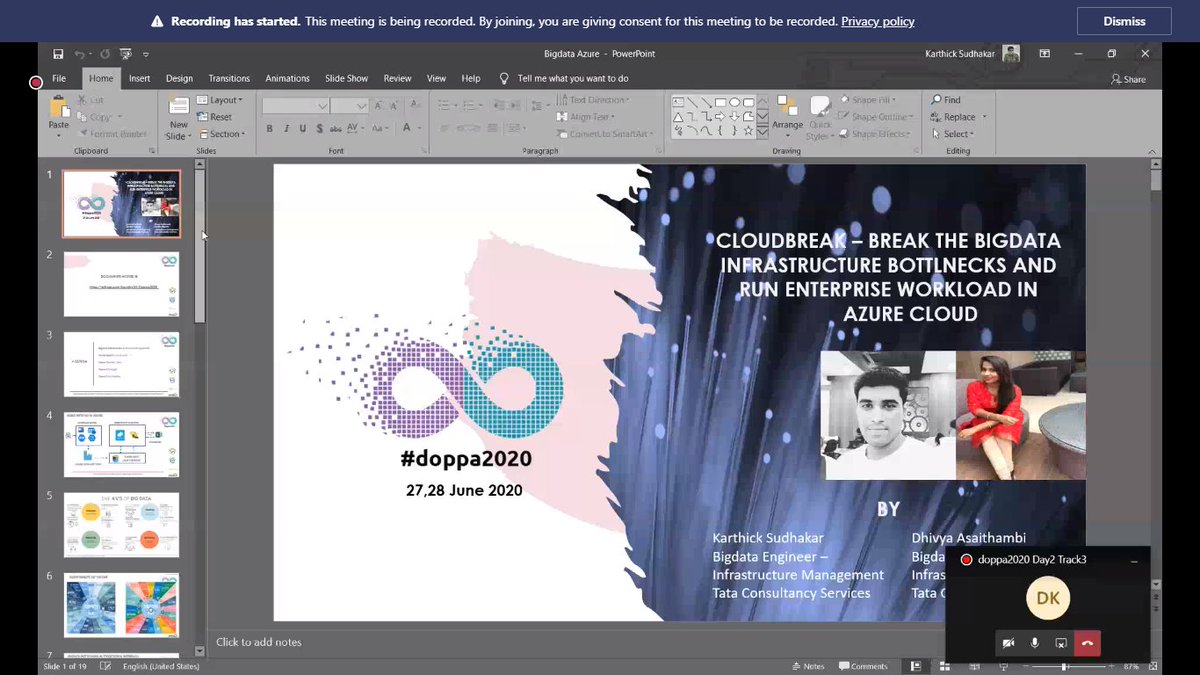Switch to Normal view icon

point(915,666)
